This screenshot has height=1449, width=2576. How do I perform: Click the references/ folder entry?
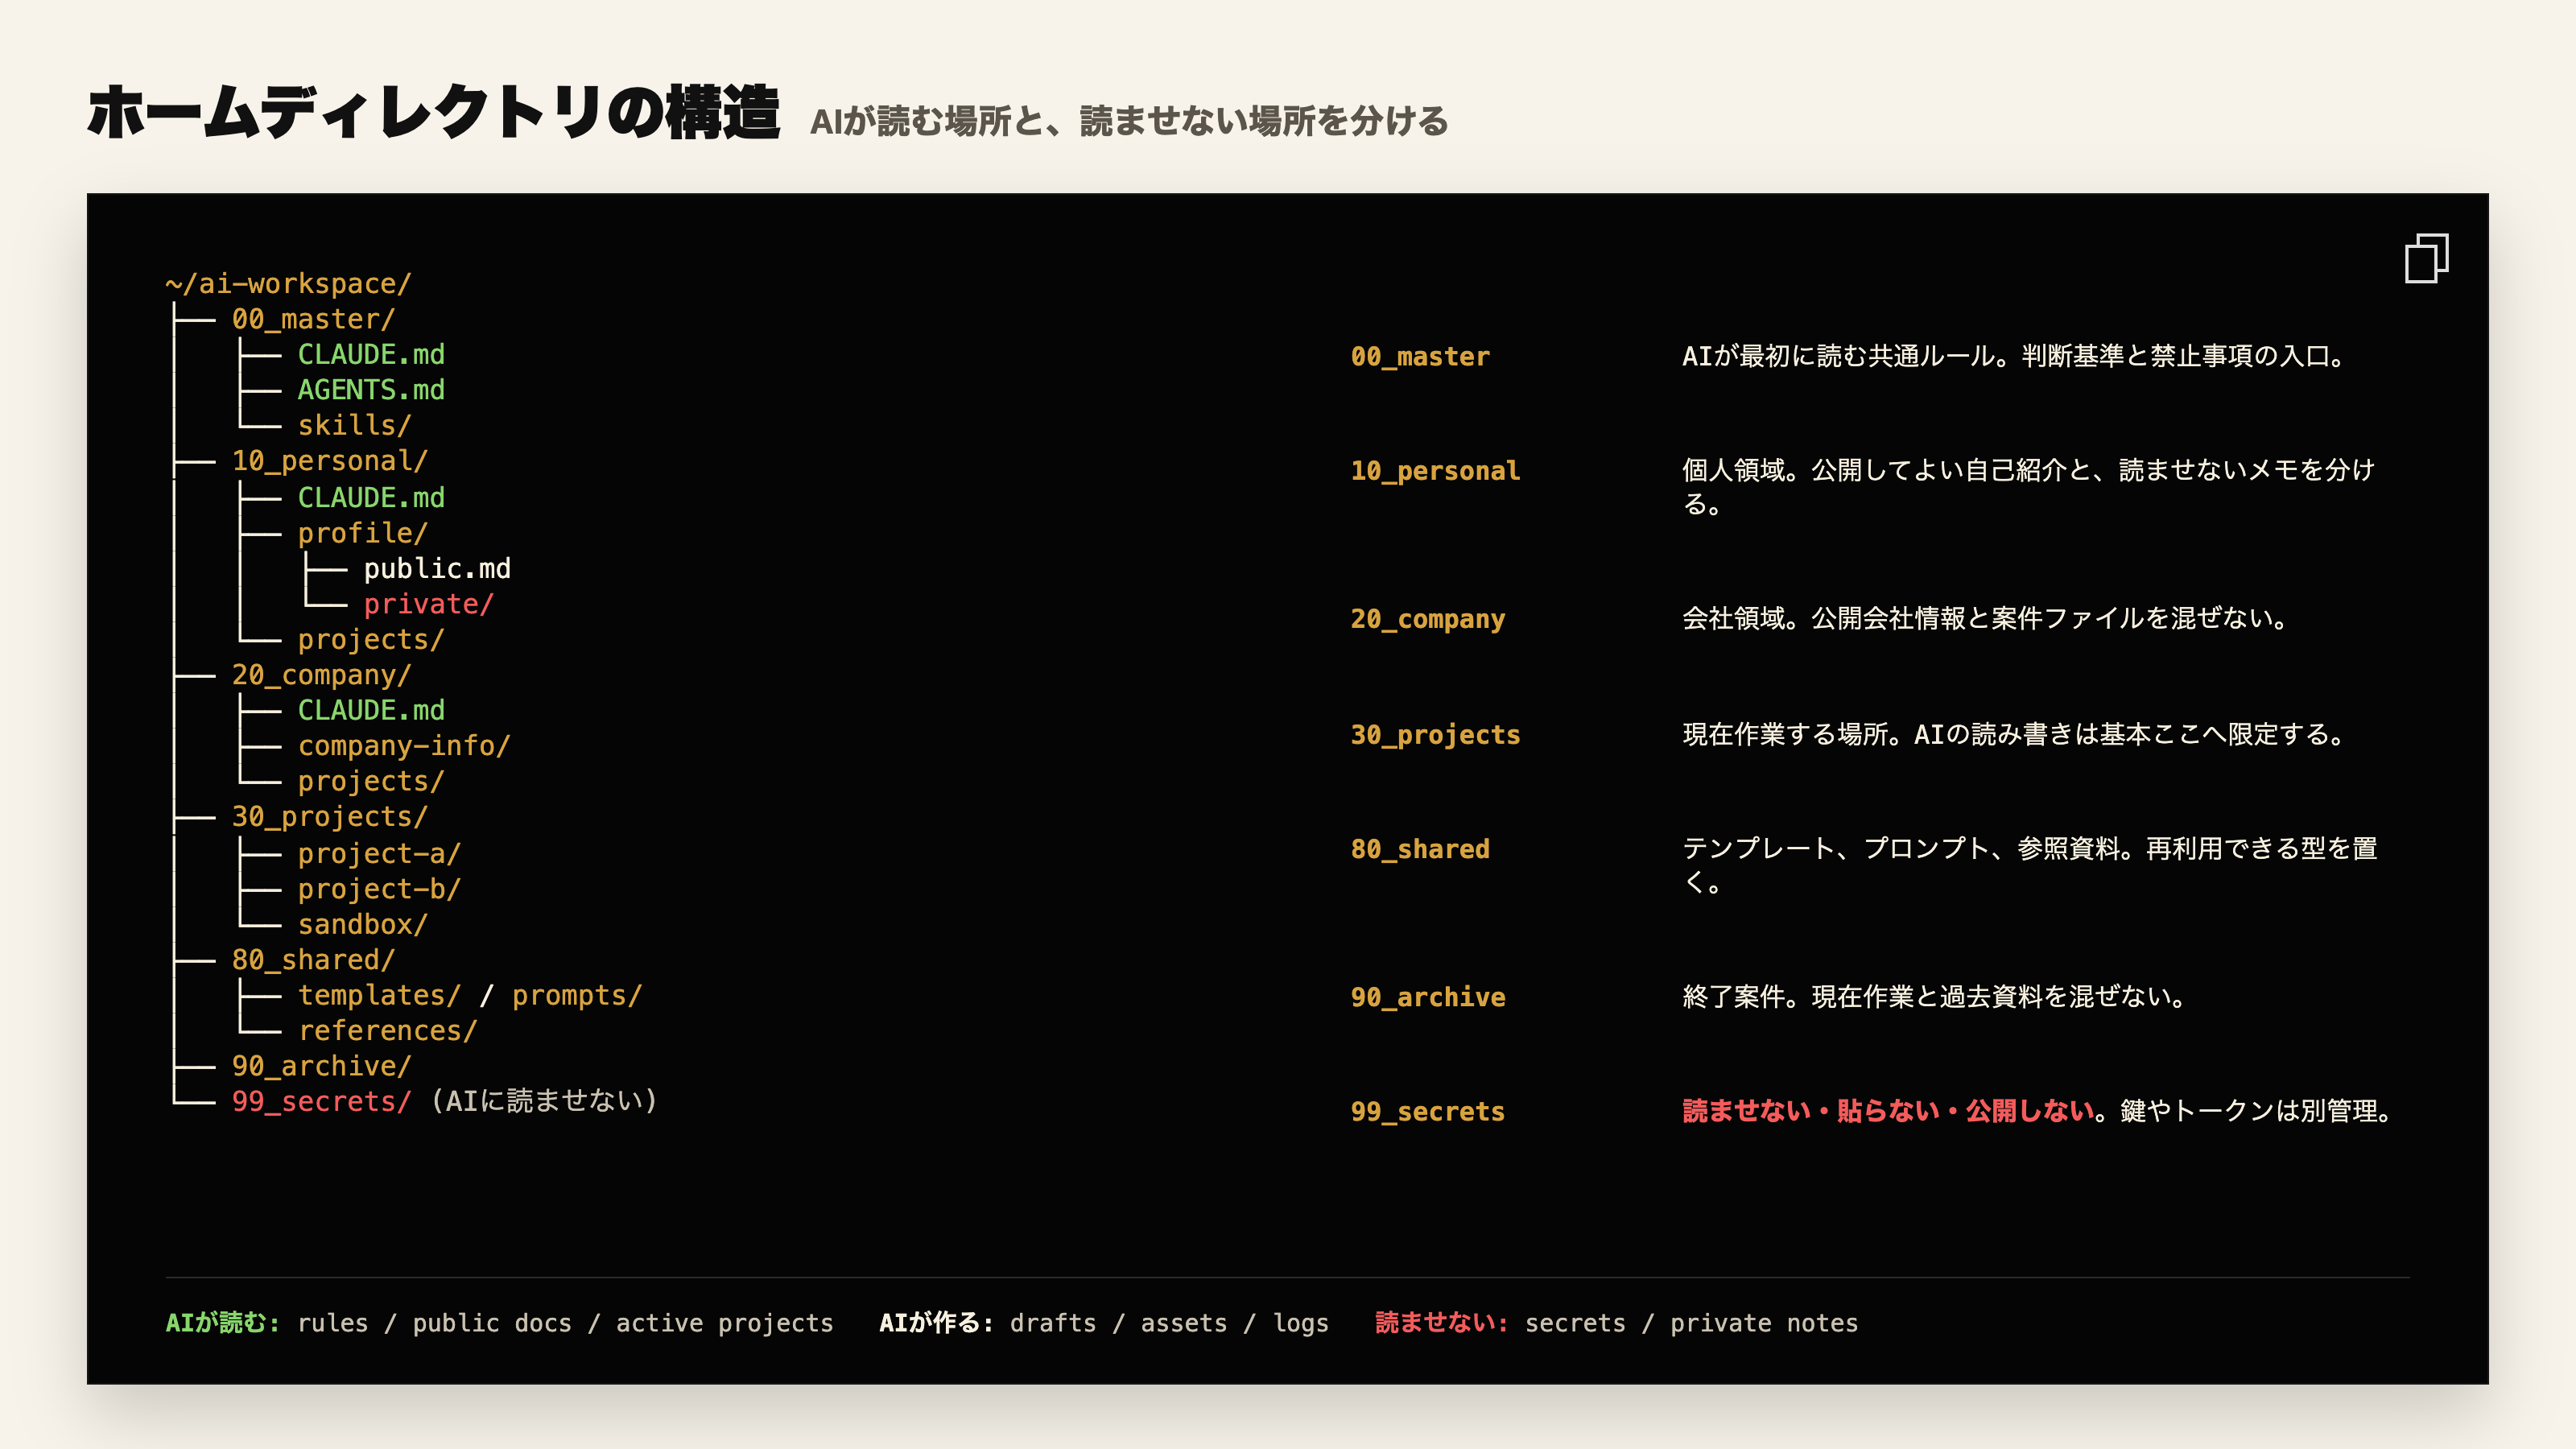point(387,1031)
